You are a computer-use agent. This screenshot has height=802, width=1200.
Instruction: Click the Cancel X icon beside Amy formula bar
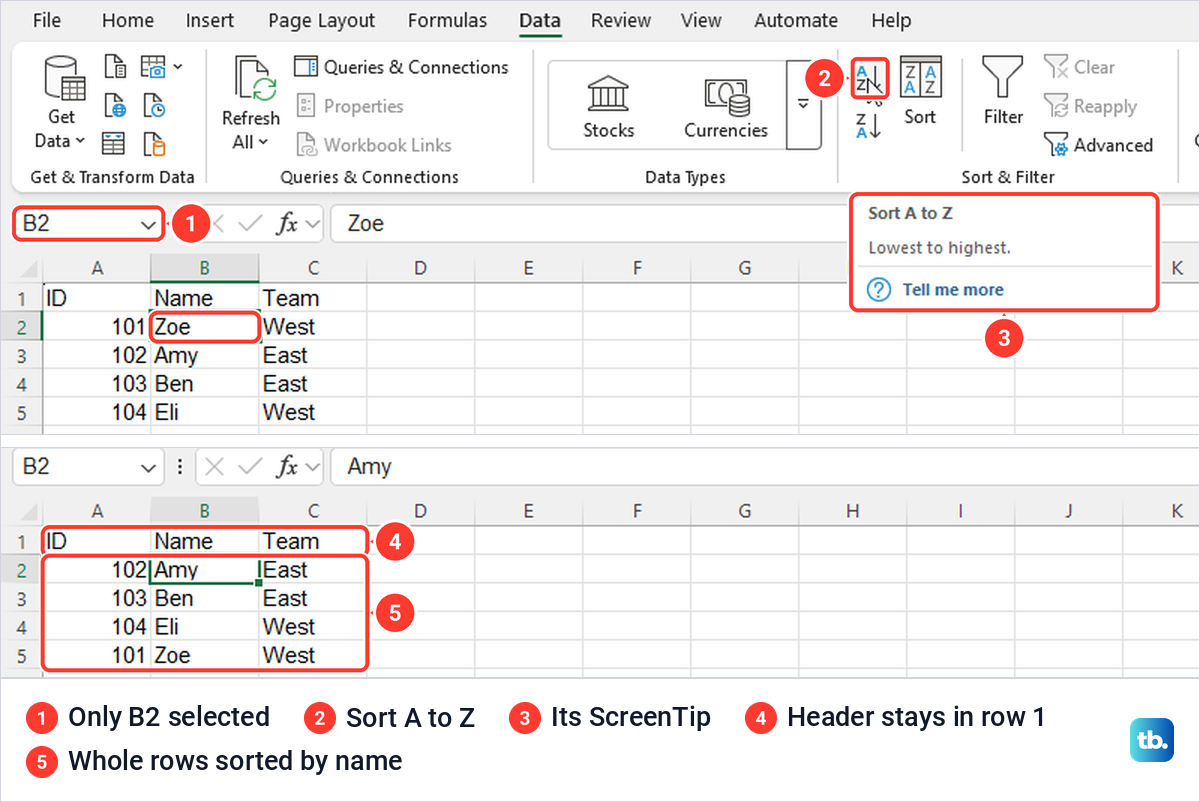click(x=215, y=466)
